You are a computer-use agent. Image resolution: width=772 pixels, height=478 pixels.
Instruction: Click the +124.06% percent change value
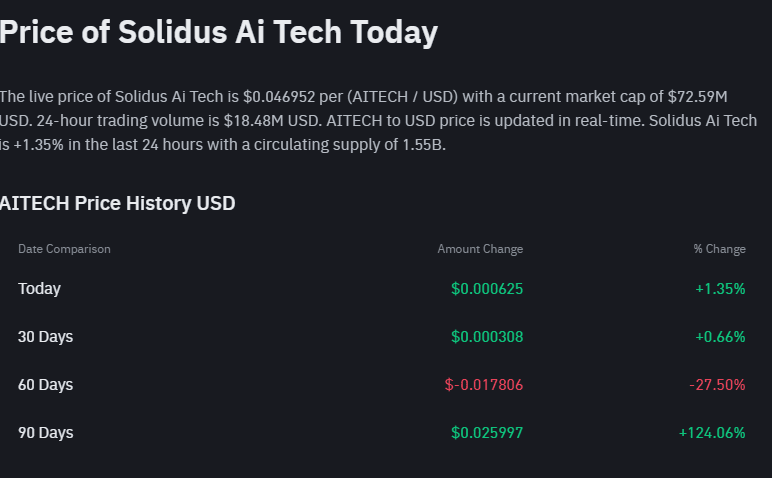point(712,433)
